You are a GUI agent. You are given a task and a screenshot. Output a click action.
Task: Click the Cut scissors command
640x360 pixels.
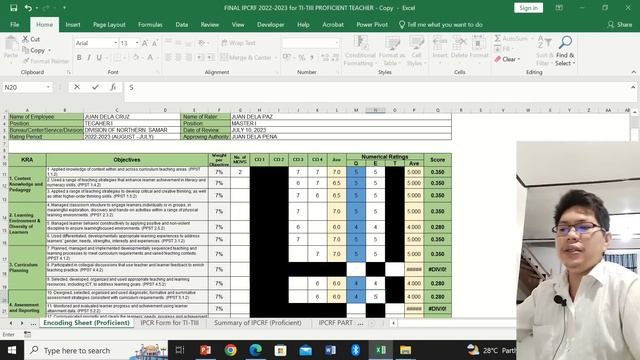31,39
